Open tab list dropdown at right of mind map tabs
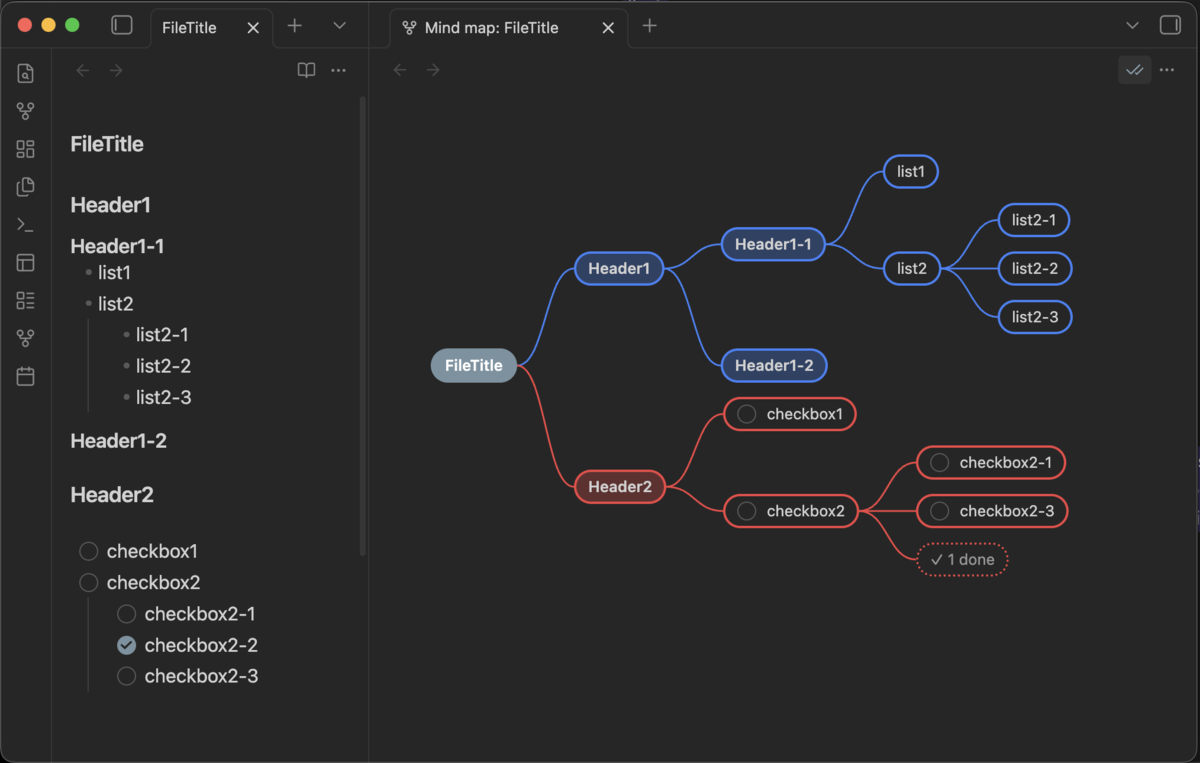Image resolution: width=1200 pixels, height=763 pixels. (1132, 26)
